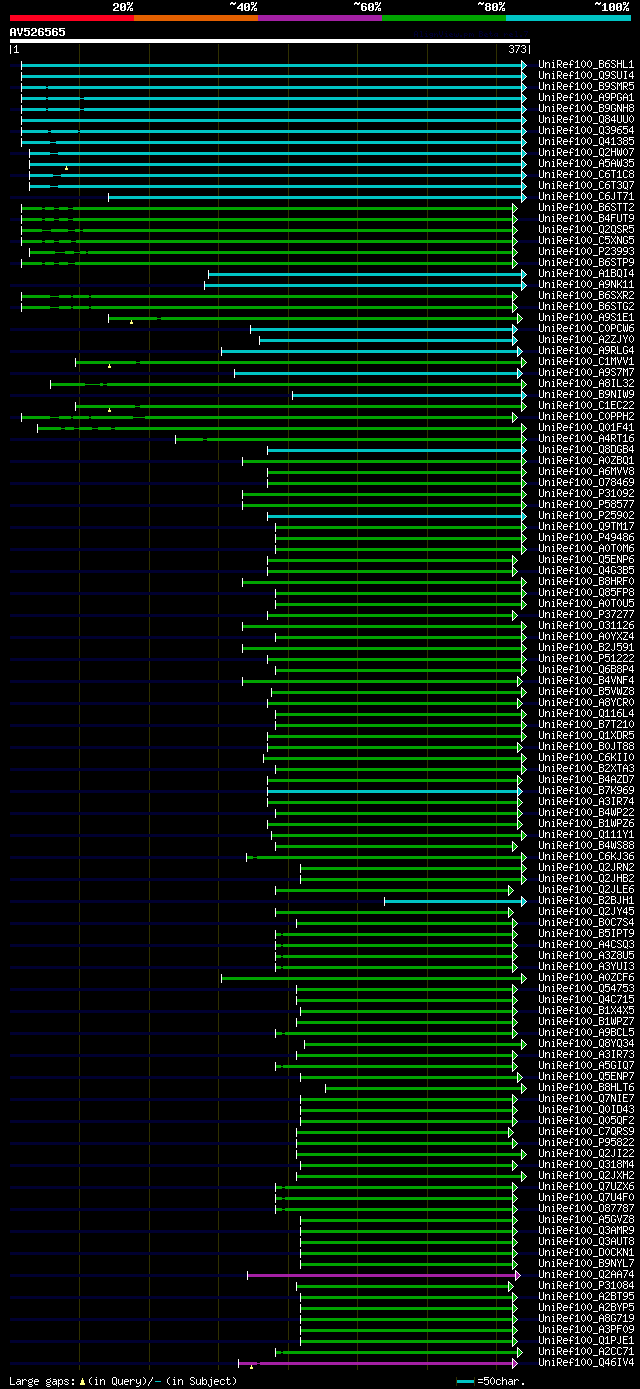Screen dimensions: 640x1389
Task: Click the hit label UniRef100_A9RLG4
Action: click(x=586, y=351)
